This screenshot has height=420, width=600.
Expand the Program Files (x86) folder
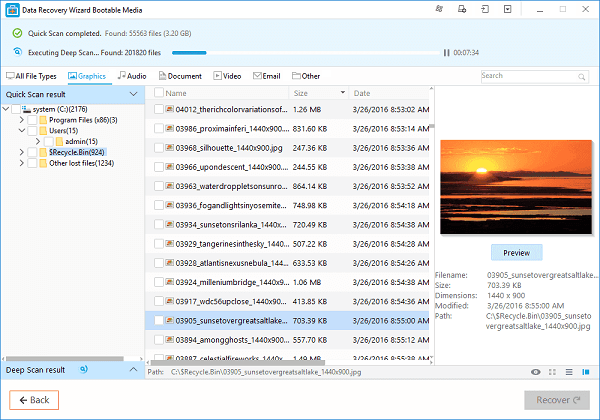pyautogui.click(x=21, y=119)
